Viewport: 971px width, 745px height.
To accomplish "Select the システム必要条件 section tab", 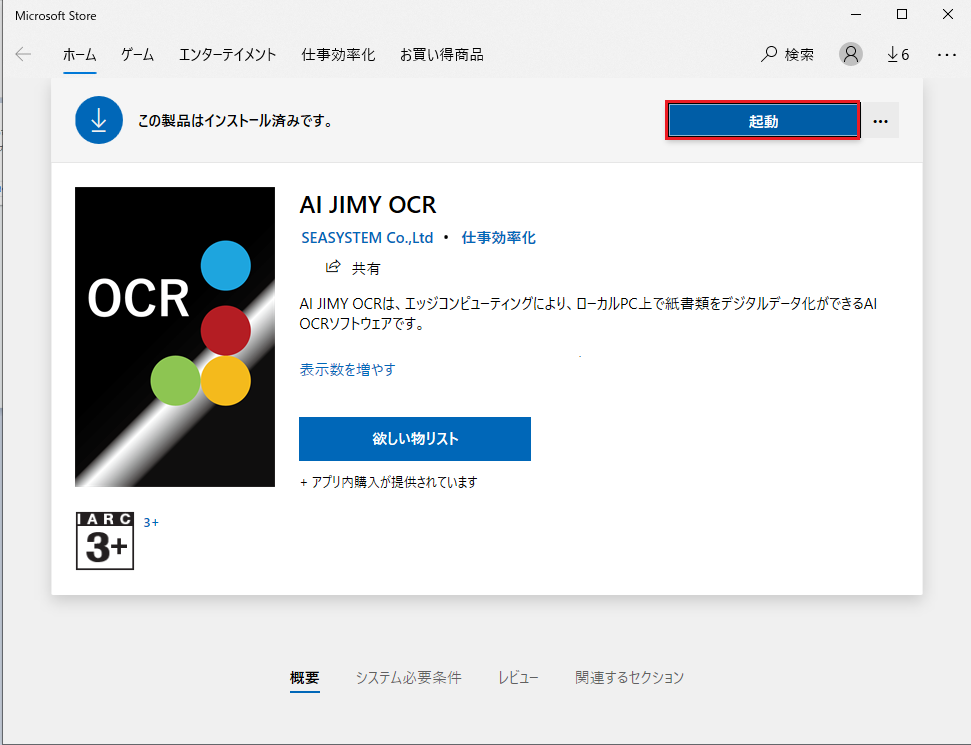I will (x=409, y=677).
